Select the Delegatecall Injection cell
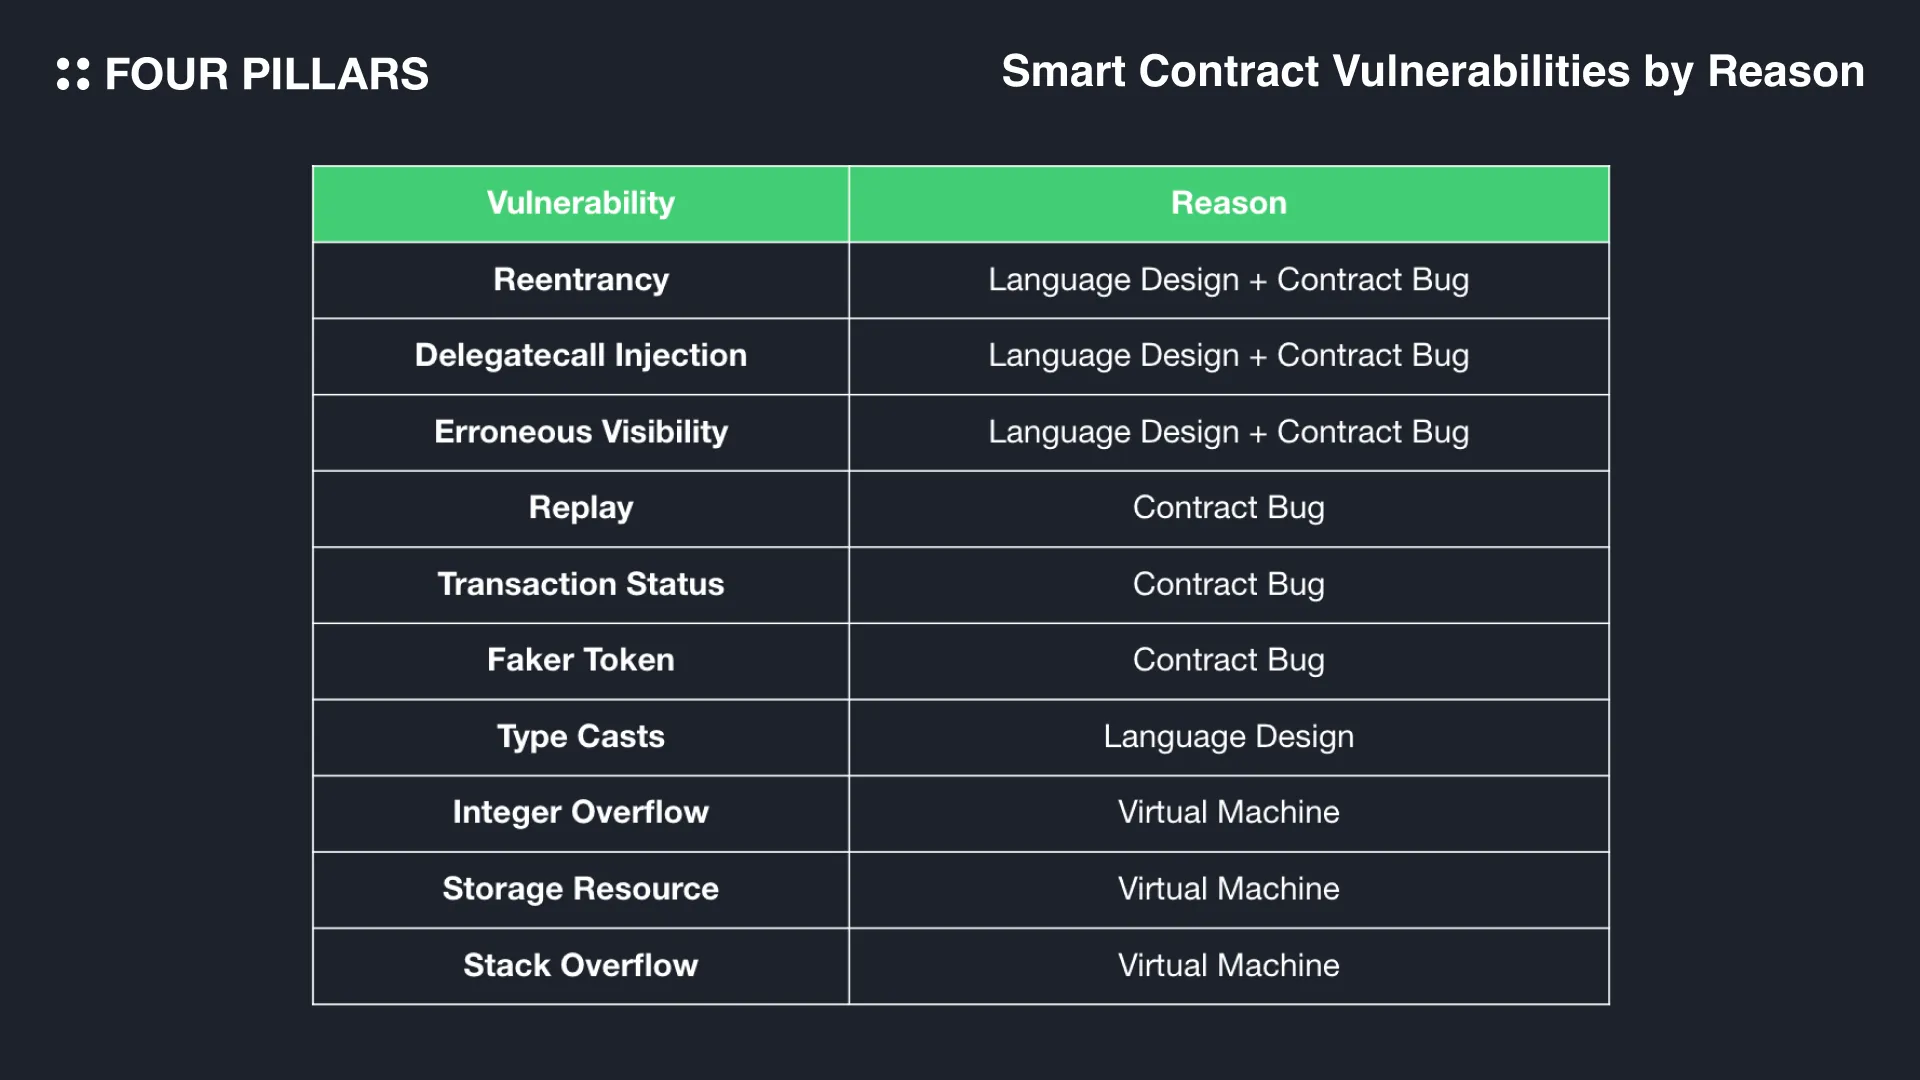This screenshot has width=1920, height=1080. click(x=581, y=356)
